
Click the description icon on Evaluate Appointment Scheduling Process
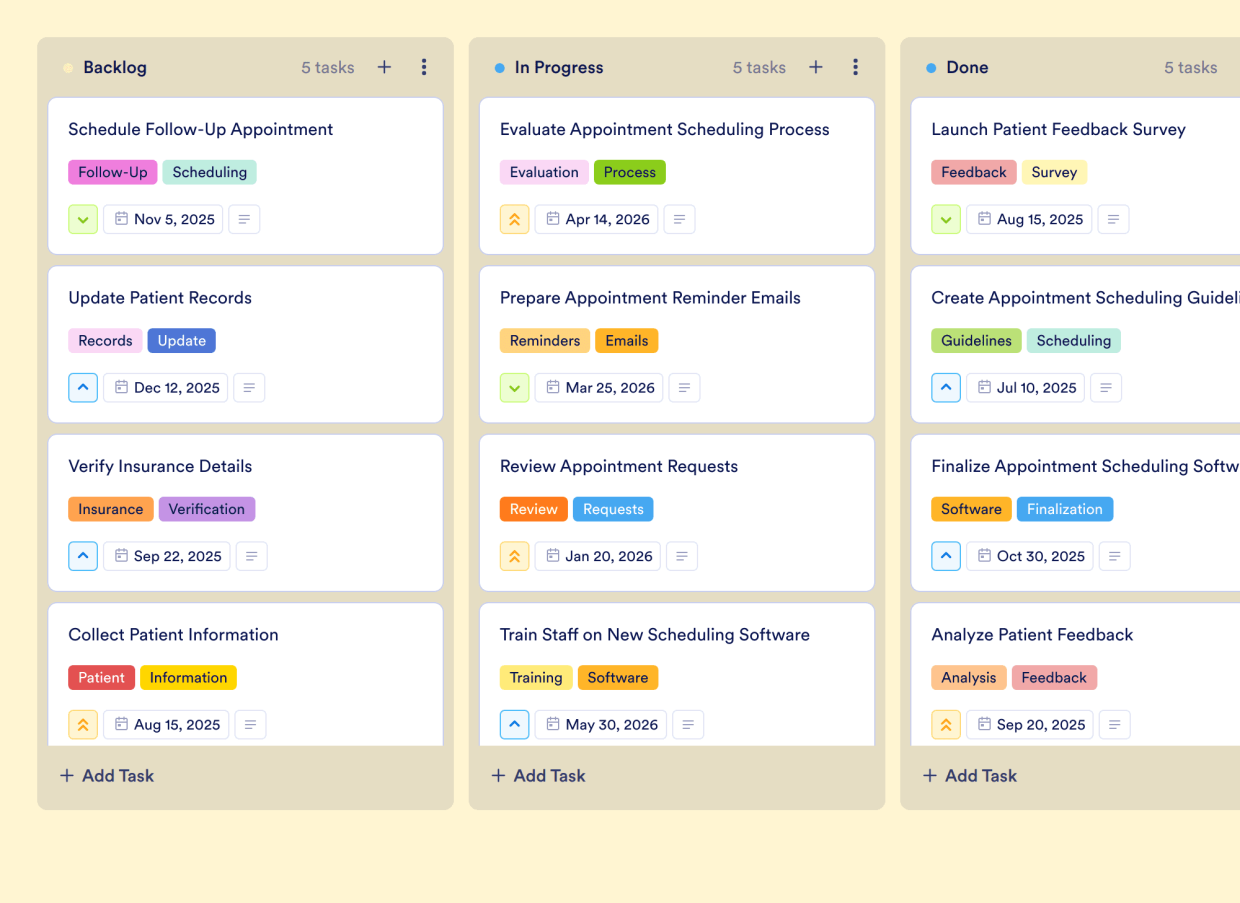tap(679, 219)
